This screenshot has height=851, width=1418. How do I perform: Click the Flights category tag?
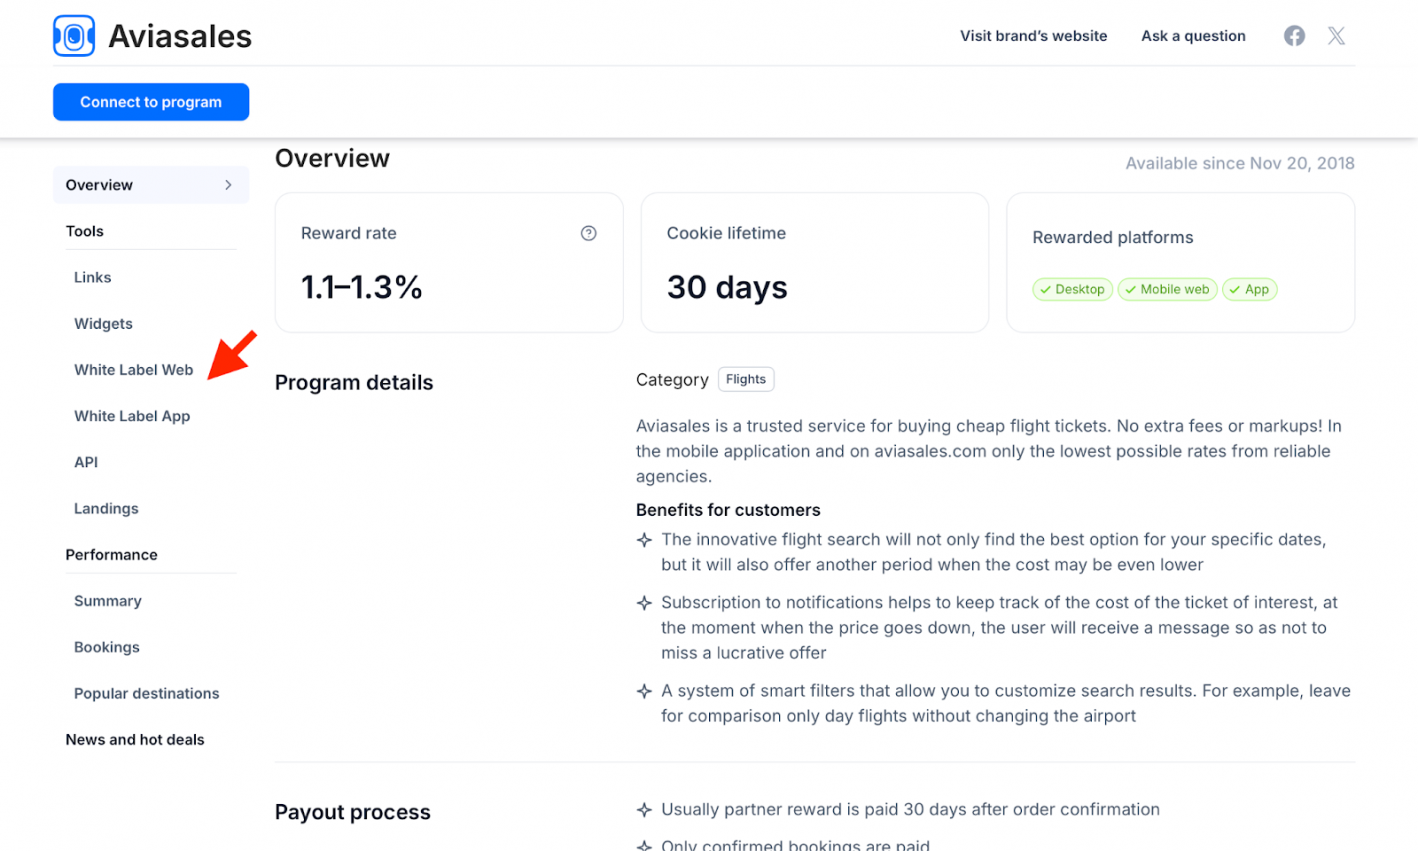pyautogui.click(x=746, y=379)
